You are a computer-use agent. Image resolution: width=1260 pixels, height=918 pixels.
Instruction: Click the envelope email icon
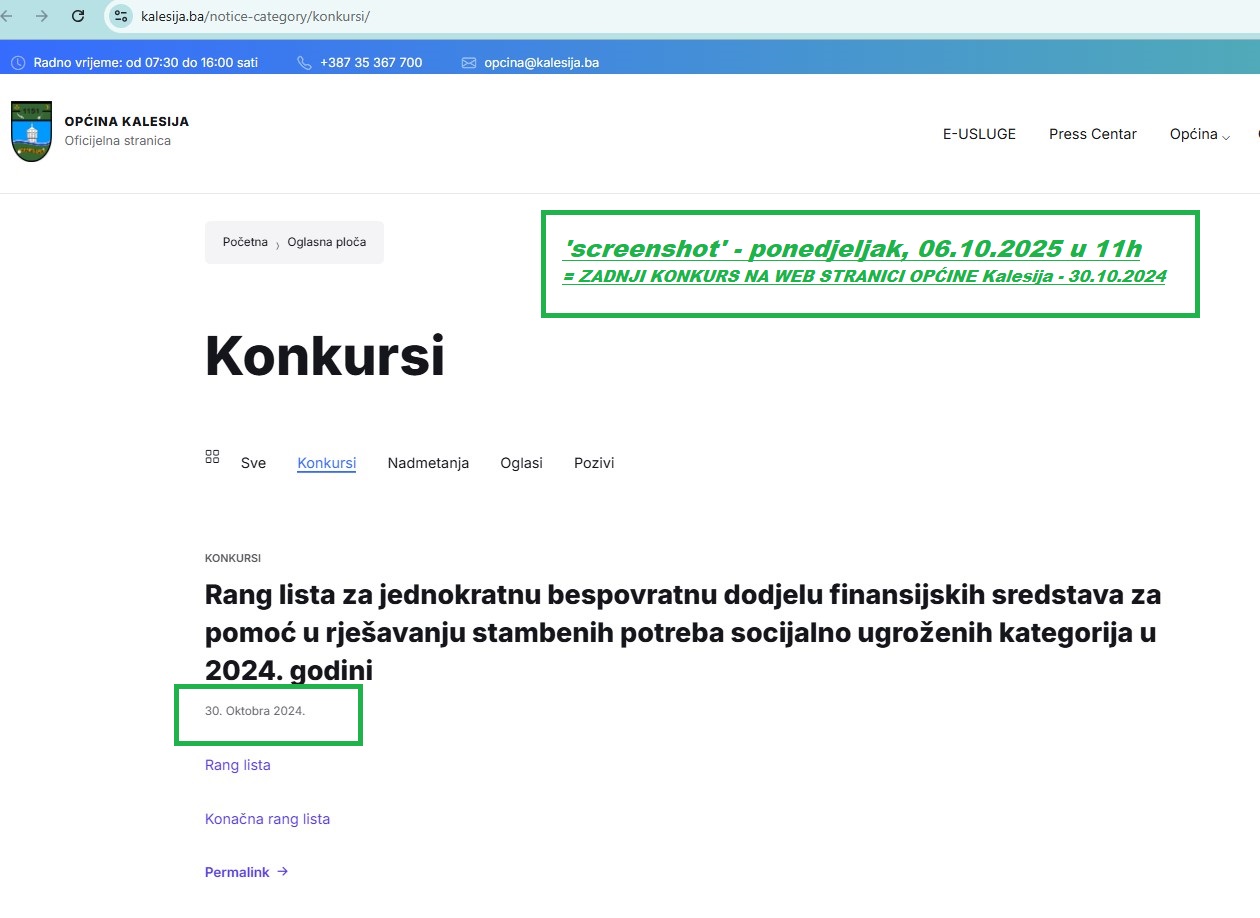point(469,63)
